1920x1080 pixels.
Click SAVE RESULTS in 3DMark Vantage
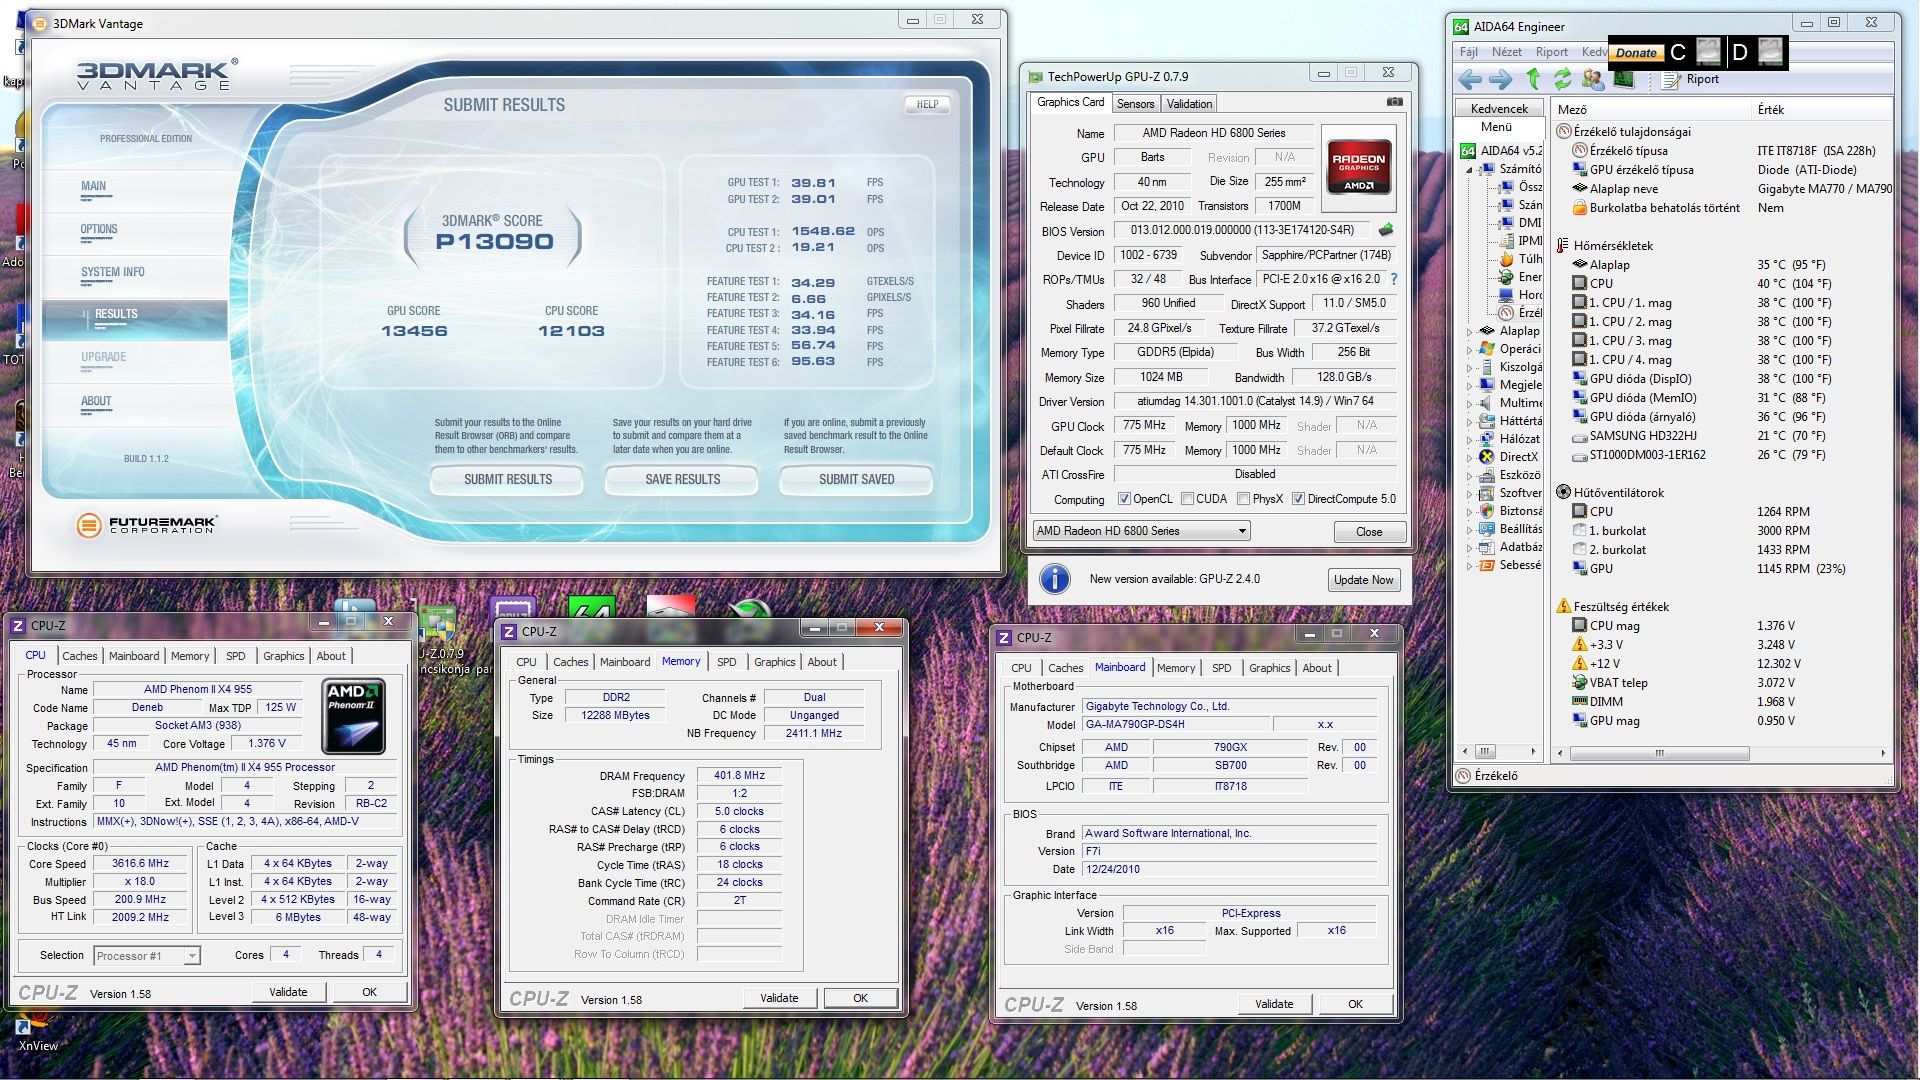tap(683, 480)
